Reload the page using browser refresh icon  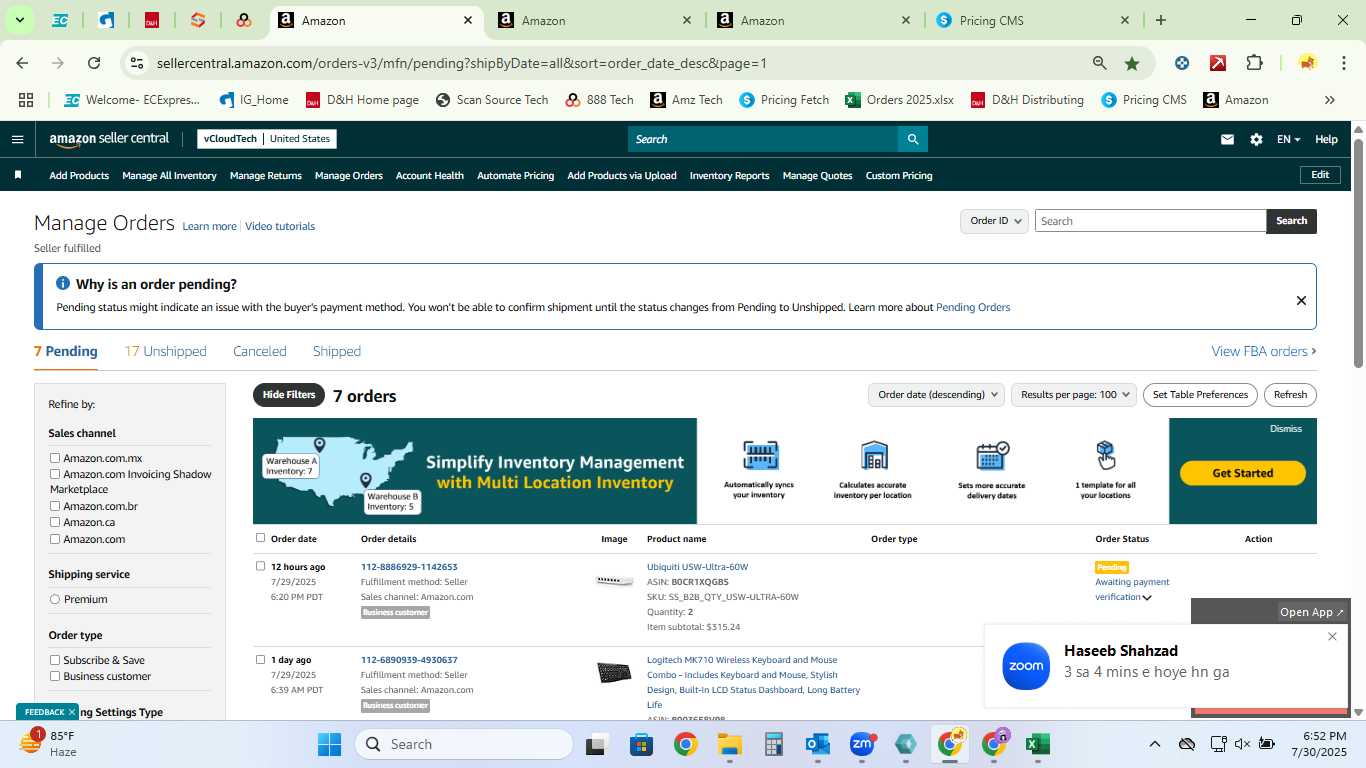pyautogui.click(x=94, y=63)
